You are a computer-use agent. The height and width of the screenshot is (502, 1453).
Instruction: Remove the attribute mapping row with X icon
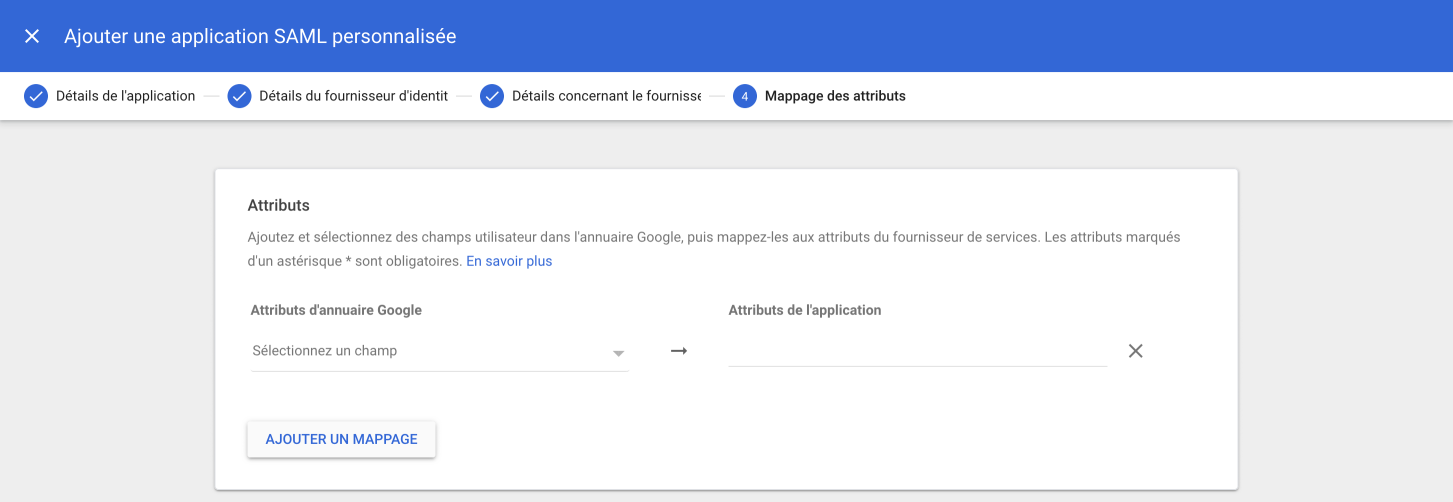[1135, 351]
